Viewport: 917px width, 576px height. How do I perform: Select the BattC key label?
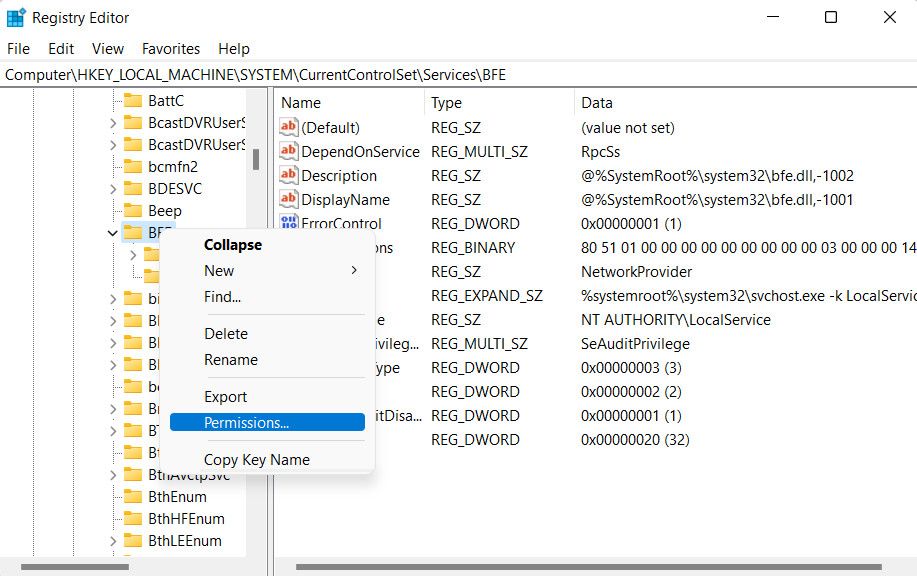(x=166, y=101)
